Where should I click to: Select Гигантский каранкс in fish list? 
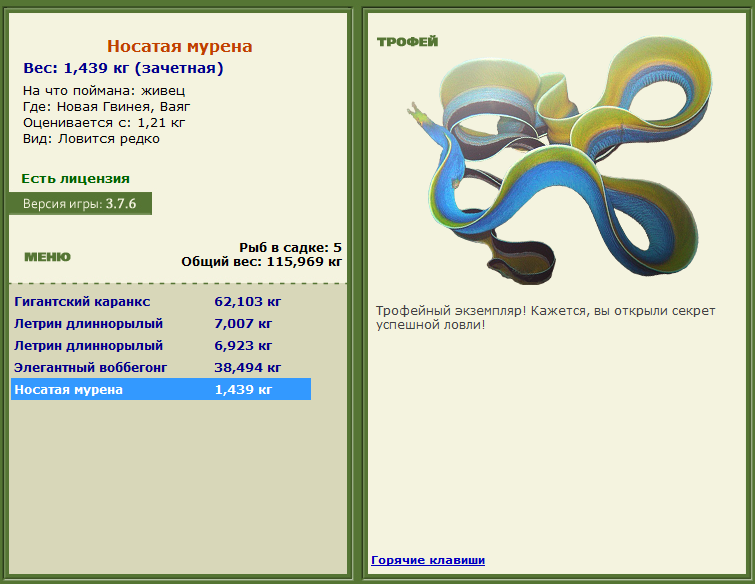[161, 301]
